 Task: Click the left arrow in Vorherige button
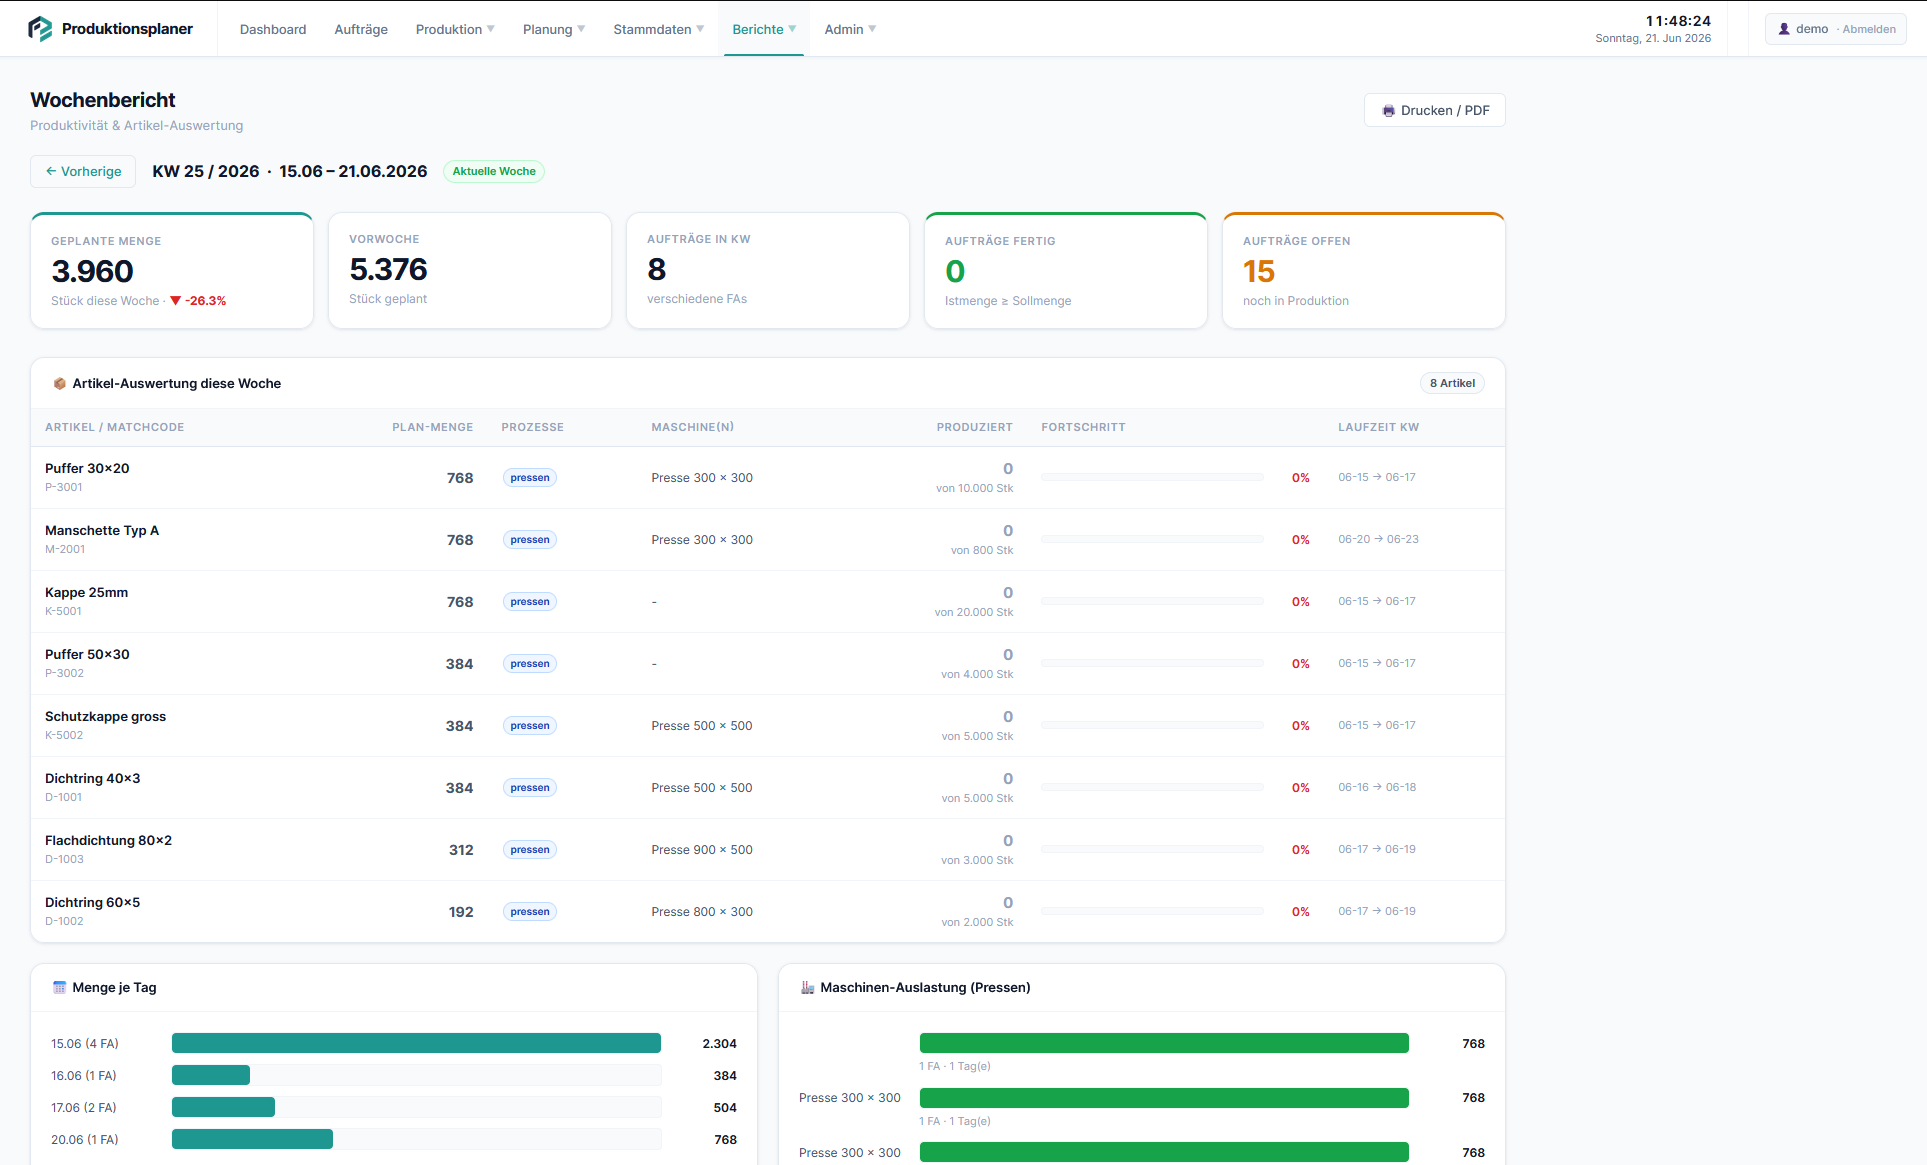[x=51, y=171]
